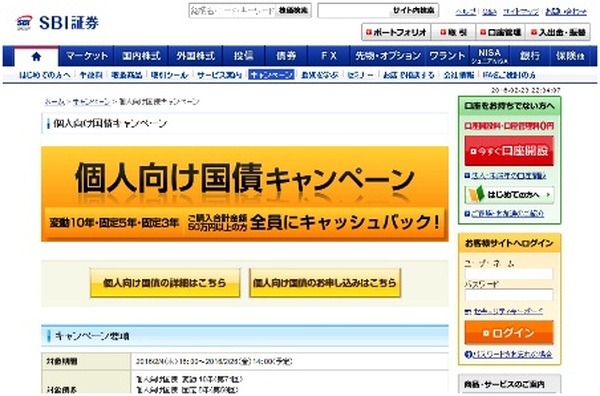The width and height of the screenshot is (600, 396).
Task: Select サービス案内 in the sub navigation
Action: pyautogui.click(x=219, y=75)
